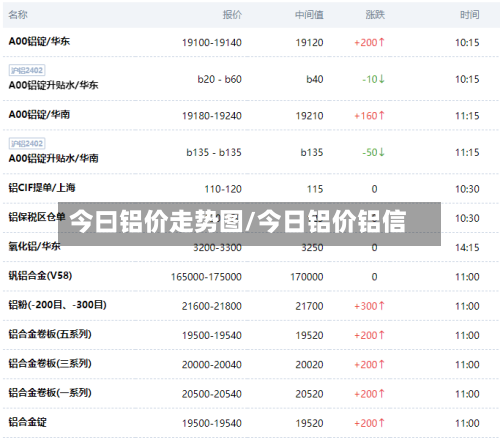Select middle value 19120
Image resolution: width=500 pixels, height=448 pixels.
pyautogui.click(x=309, y=43)
